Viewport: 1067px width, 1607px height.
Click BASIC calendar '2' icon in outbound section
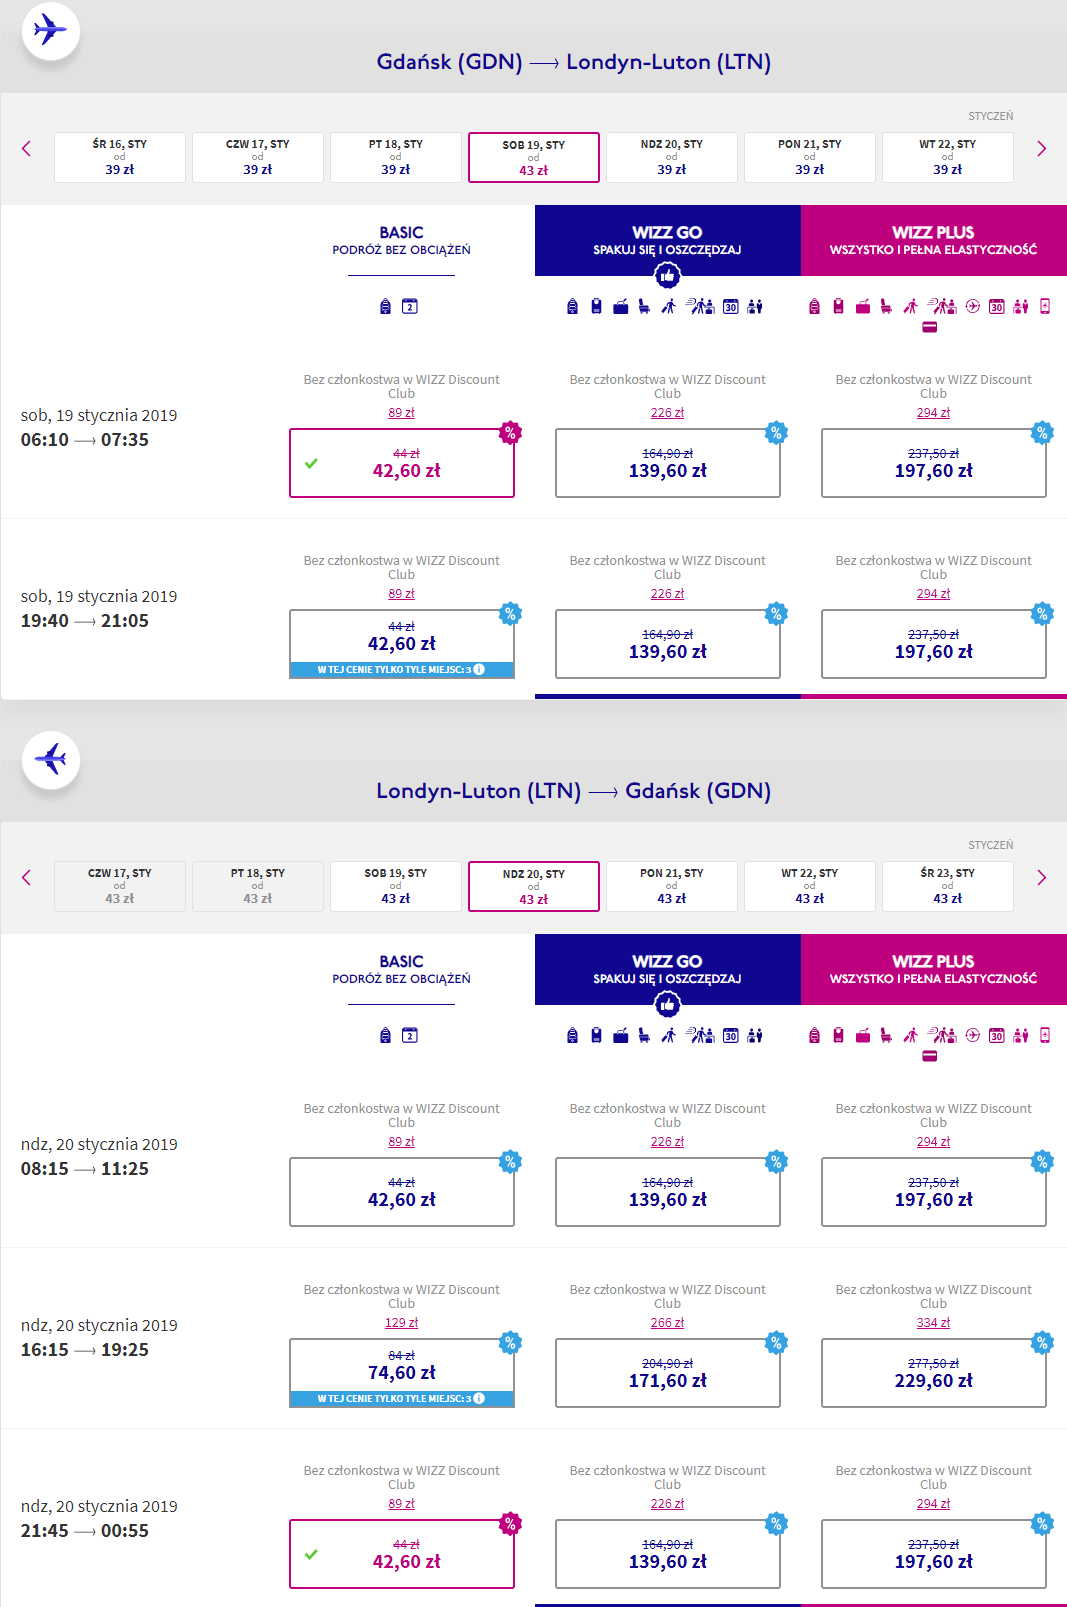click(410, 306)
